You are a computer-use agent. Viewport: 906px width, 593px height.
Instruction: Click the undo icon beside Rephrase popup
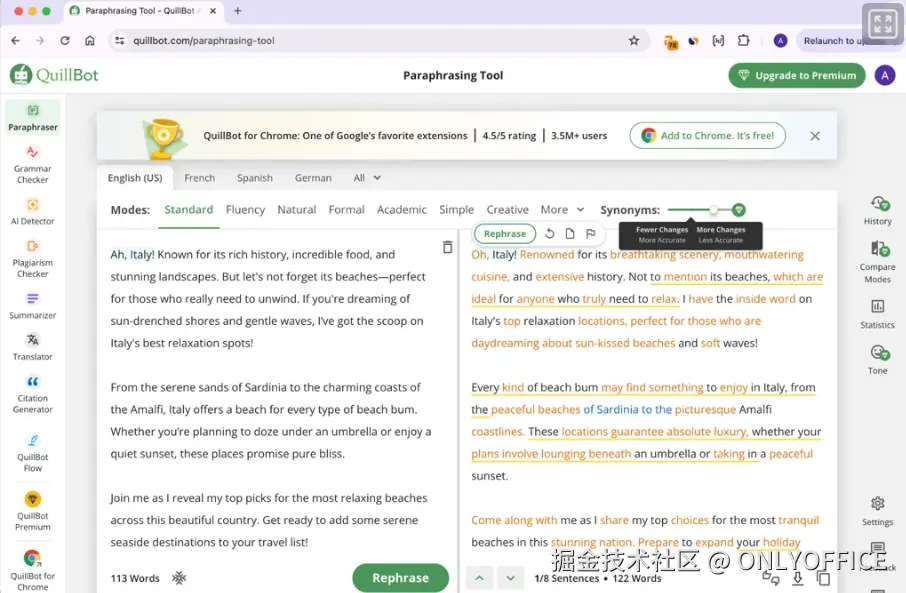(x=549, y=234)
